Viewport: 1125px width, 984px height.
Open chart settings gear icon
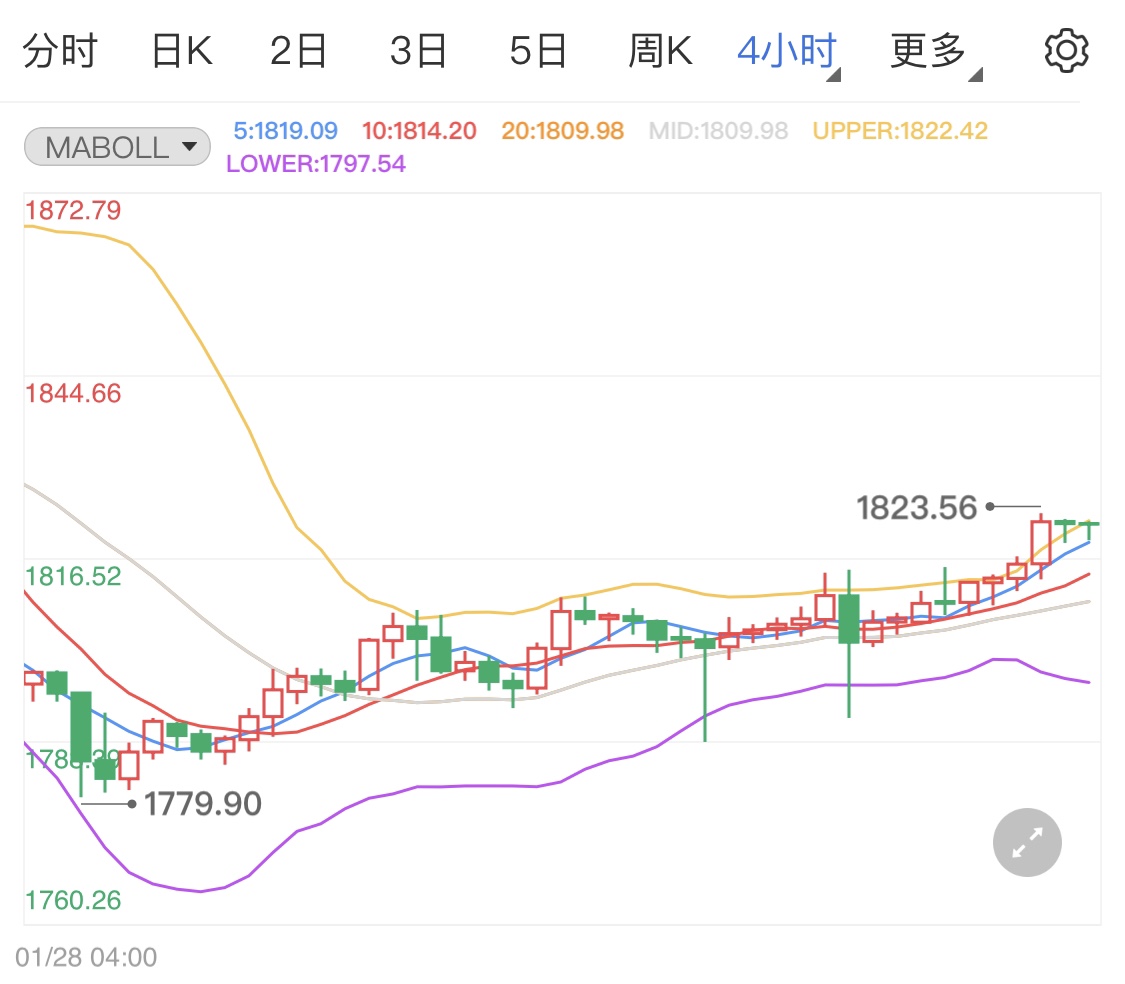1066,51
